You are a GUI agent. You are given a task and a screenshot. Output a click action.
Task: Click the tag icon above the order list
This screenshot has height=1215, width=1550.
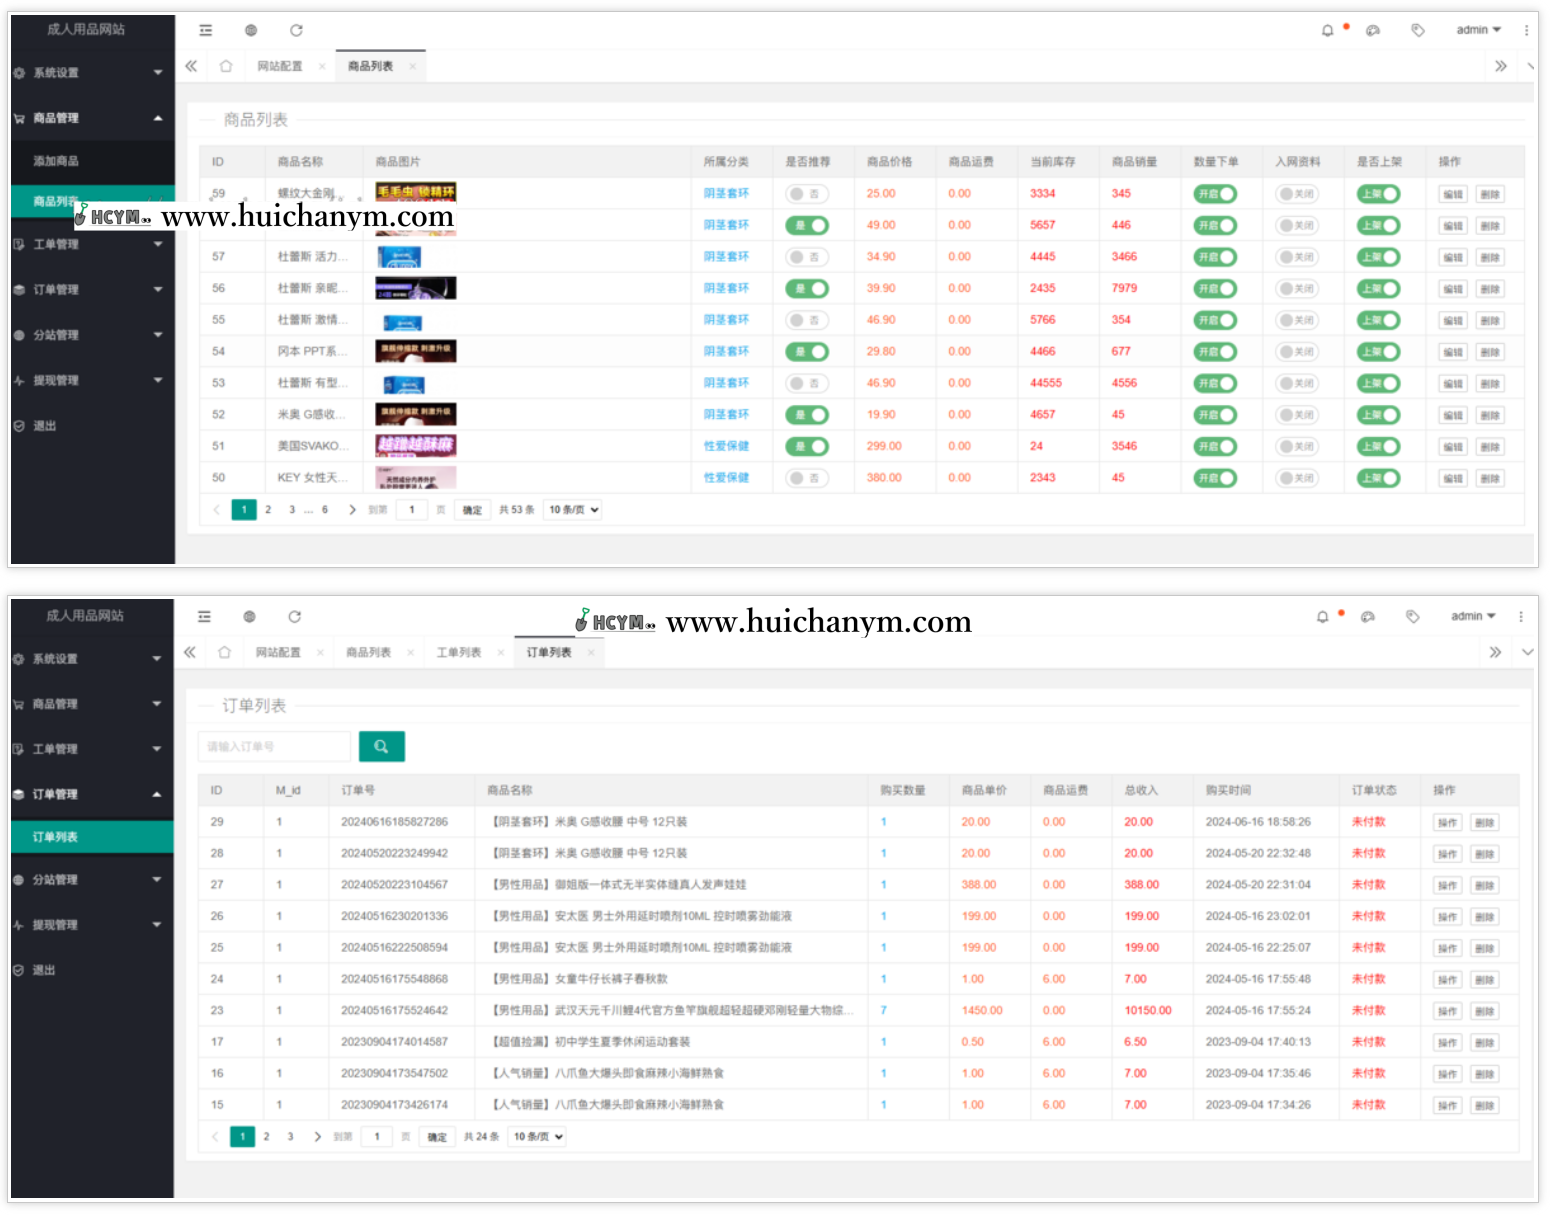(x=1412, y=617)
